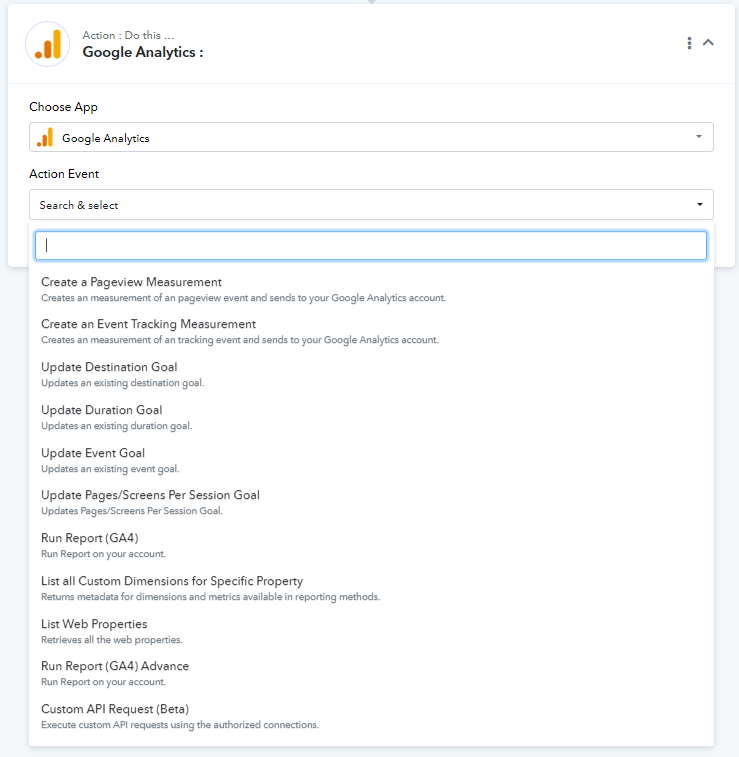739x757 pixels.
Task: Select Run Report (GA4) option
Action: tap(371, 545)
